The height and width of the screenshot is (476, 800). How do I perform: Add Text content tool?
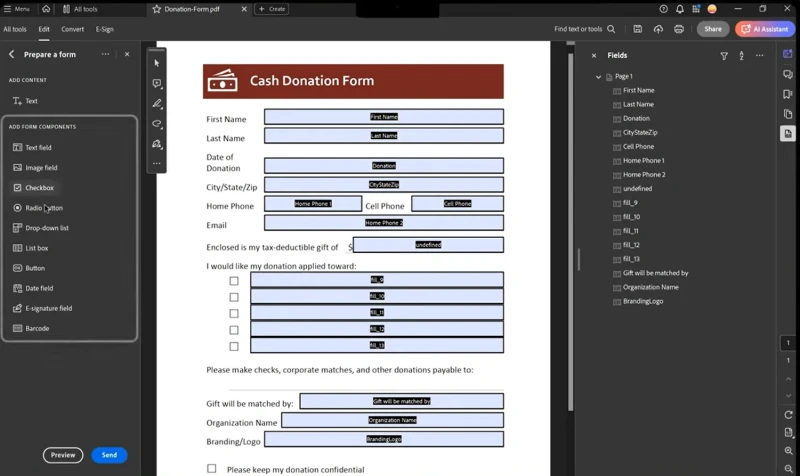[25, 101]
